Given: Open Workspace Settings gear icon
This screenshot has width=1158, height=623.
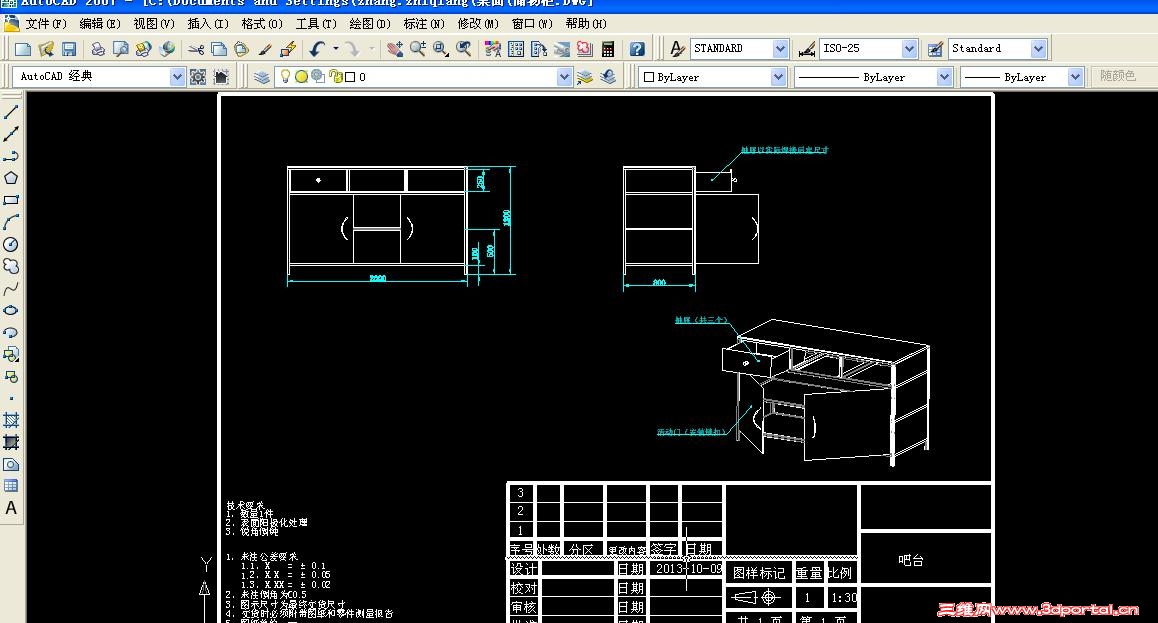Looking at the screenshot, I should [x=198, y=77].
